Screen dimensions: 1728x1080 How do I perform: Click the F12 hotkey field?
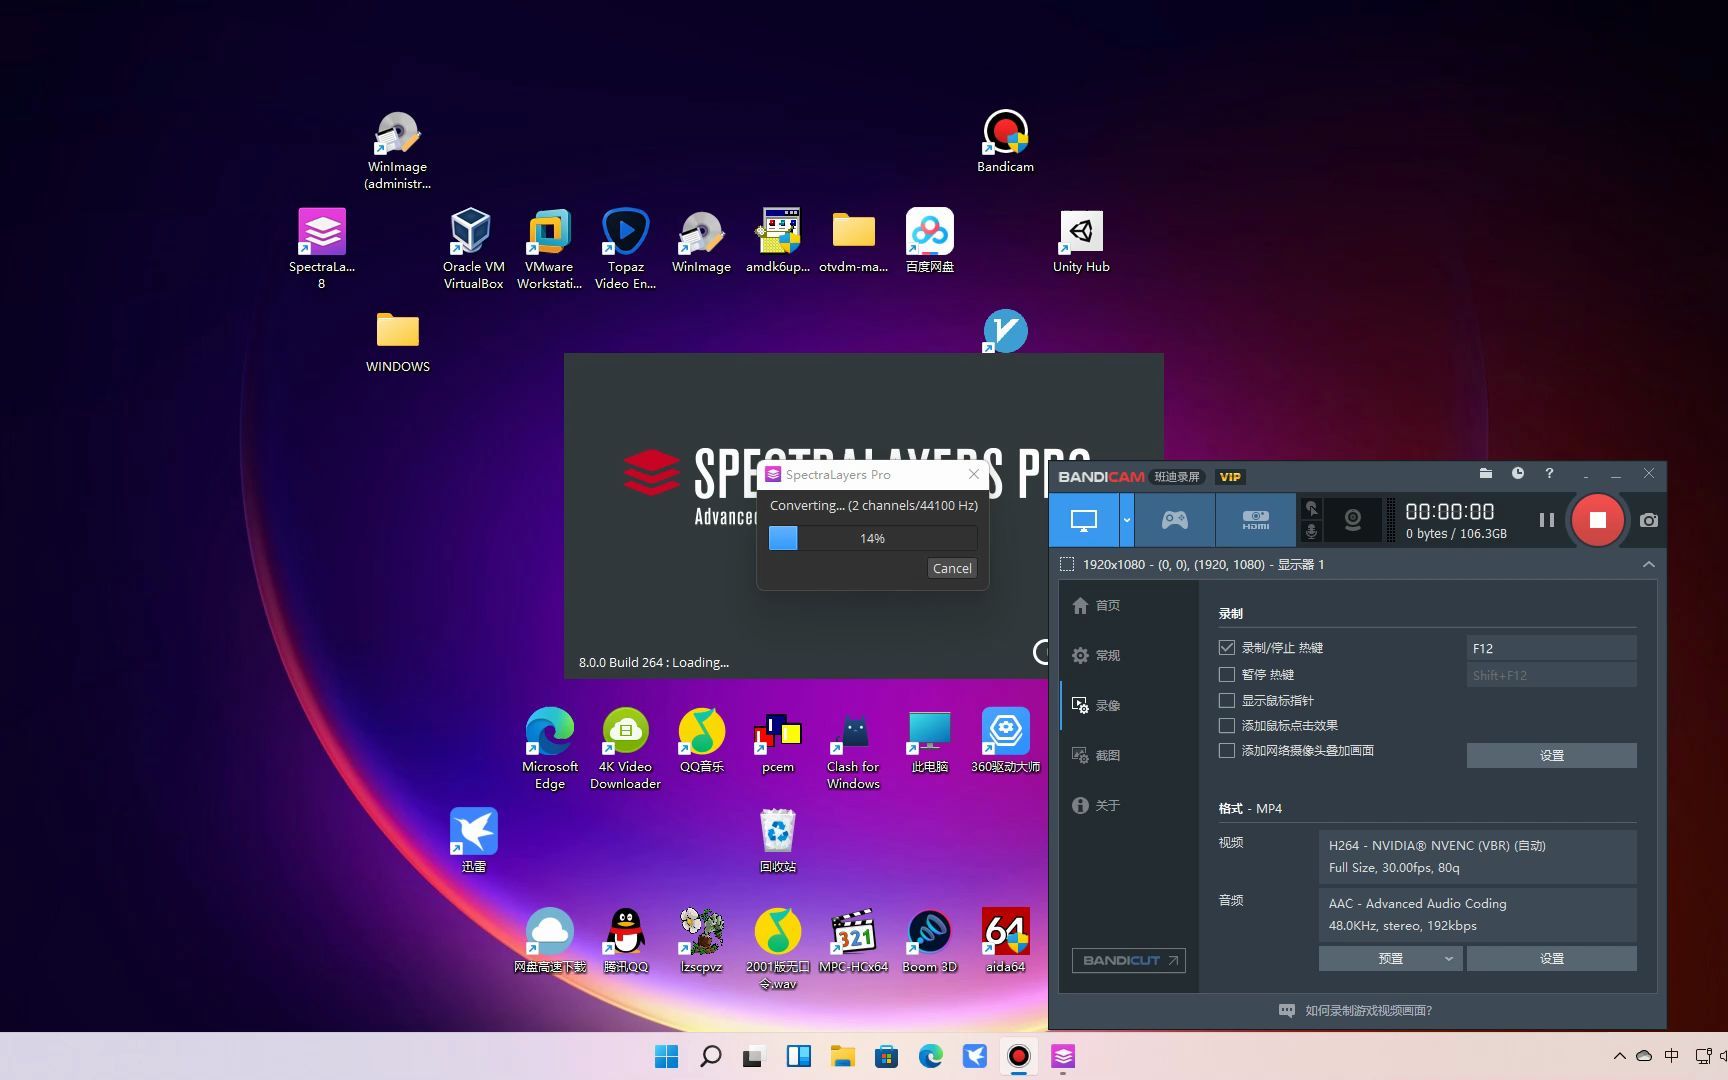(x=1551, y=648)
